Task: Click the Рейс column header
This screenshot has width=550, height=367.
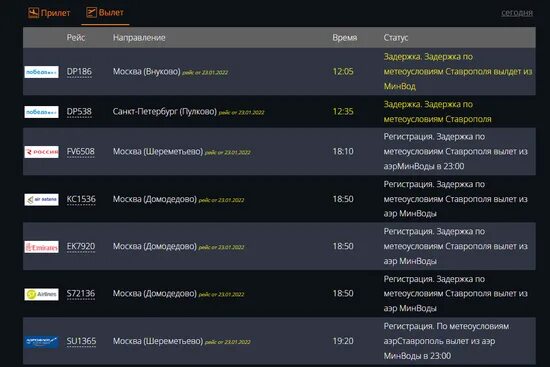Action: click(x=76, y=38)
